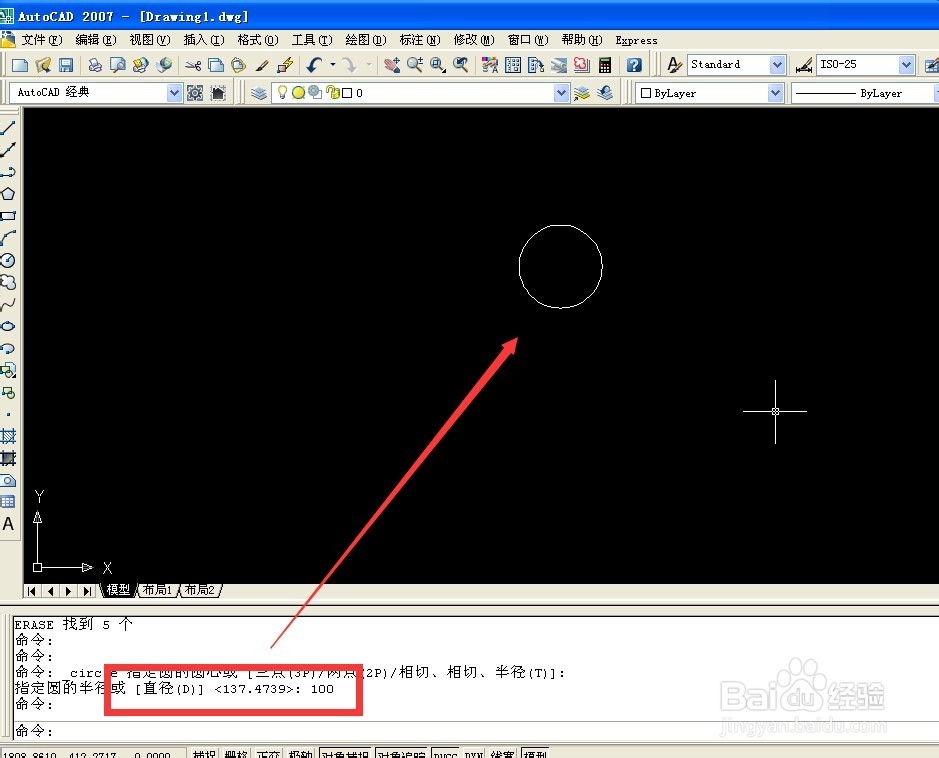
Task: Open Sheet Set Manager icon
Action: click(559, 65)
